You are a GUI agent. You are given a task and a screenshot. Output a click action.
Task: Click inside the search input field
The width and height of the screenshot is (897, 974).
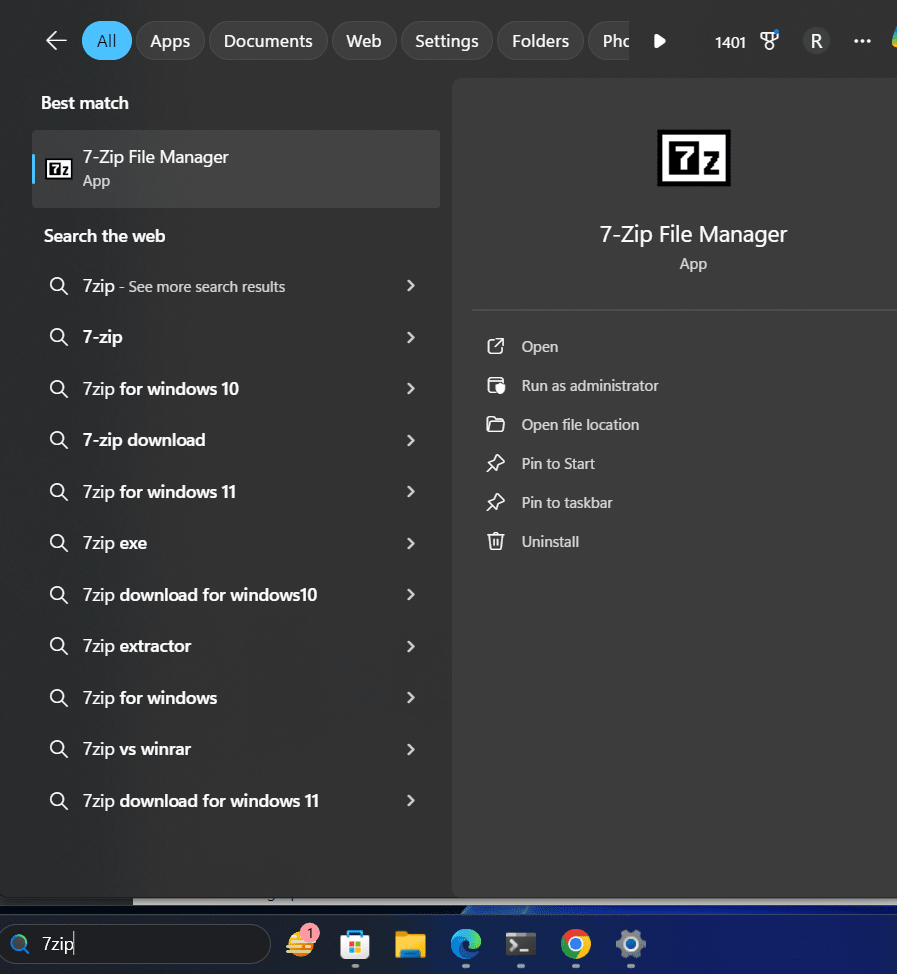click(x=140, y=943)
